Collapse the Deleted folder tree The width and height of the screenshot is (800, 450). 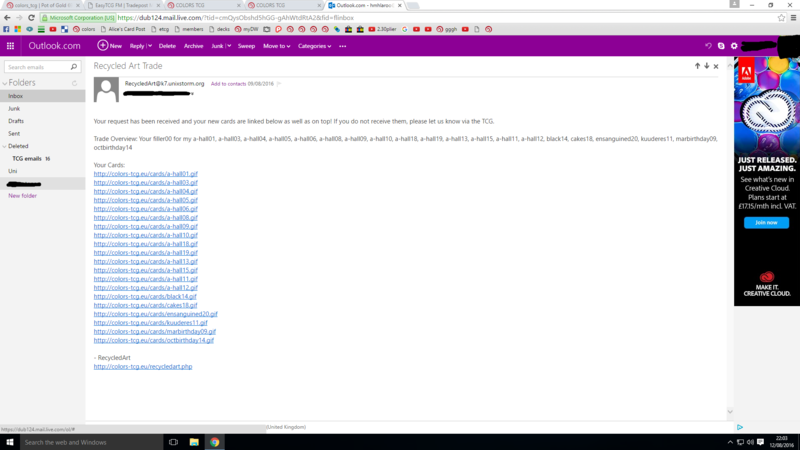click(x=4, y=146)
